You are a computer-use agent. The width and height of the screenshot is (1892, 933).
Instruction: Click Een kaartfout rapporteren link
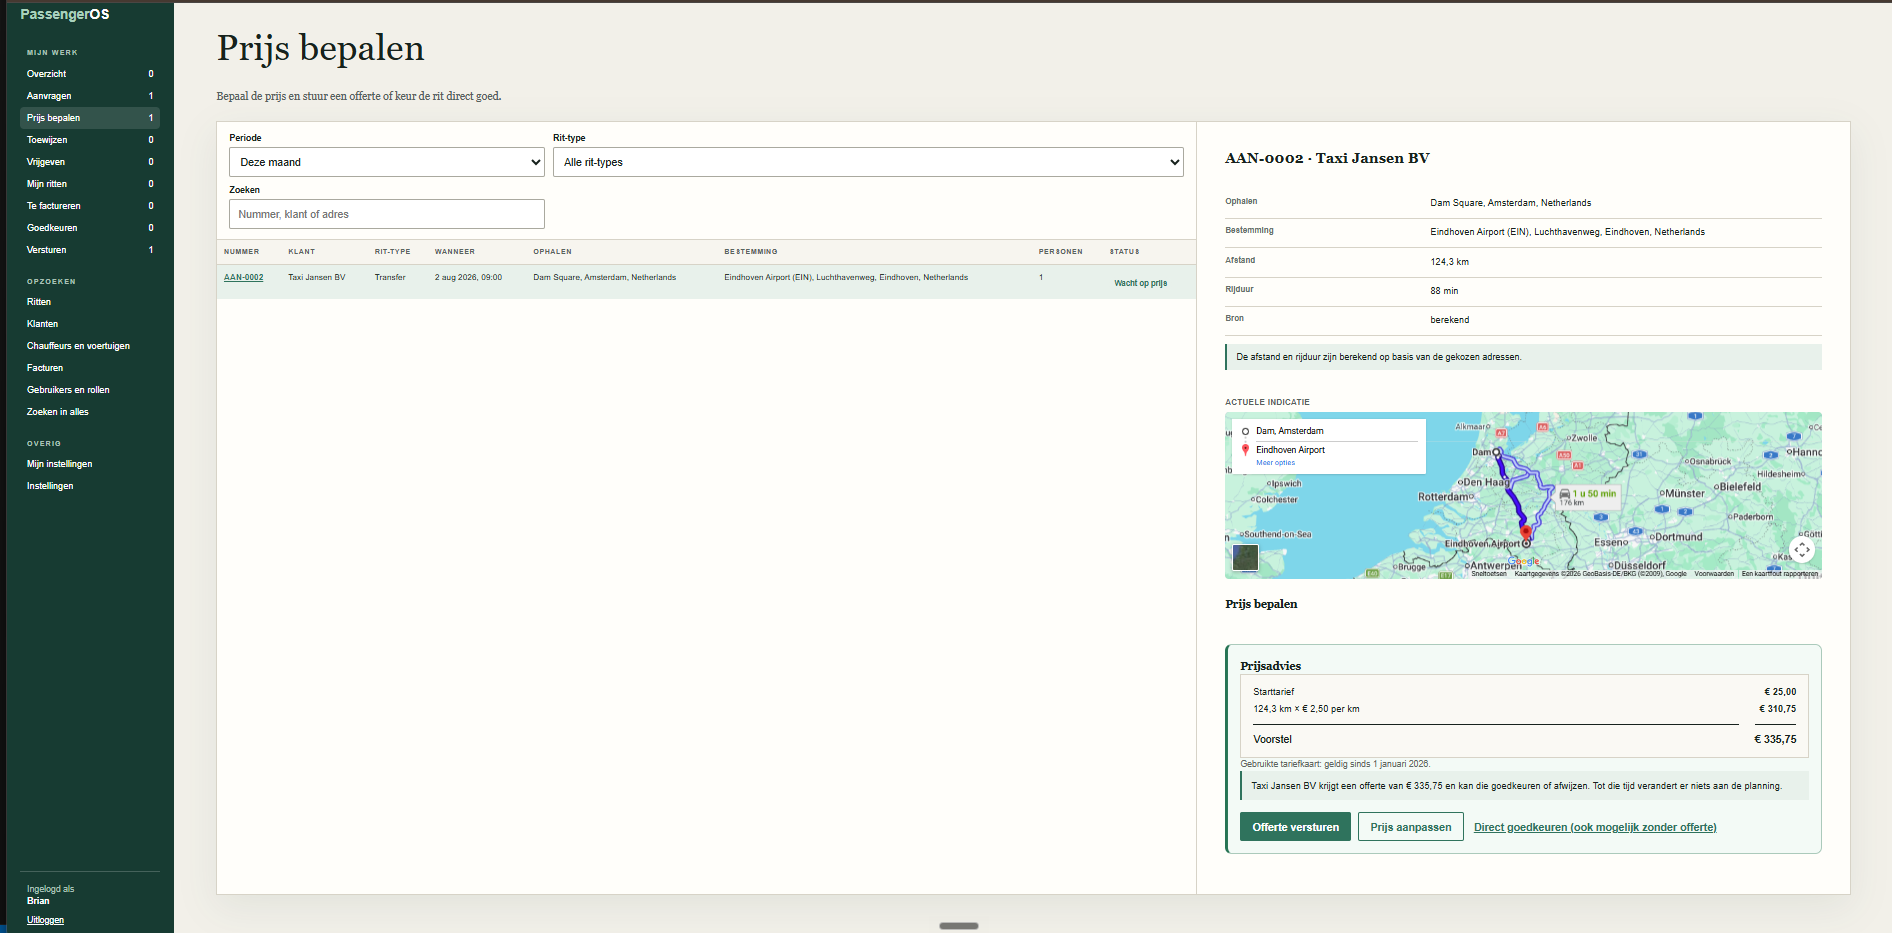[1780, 574]
